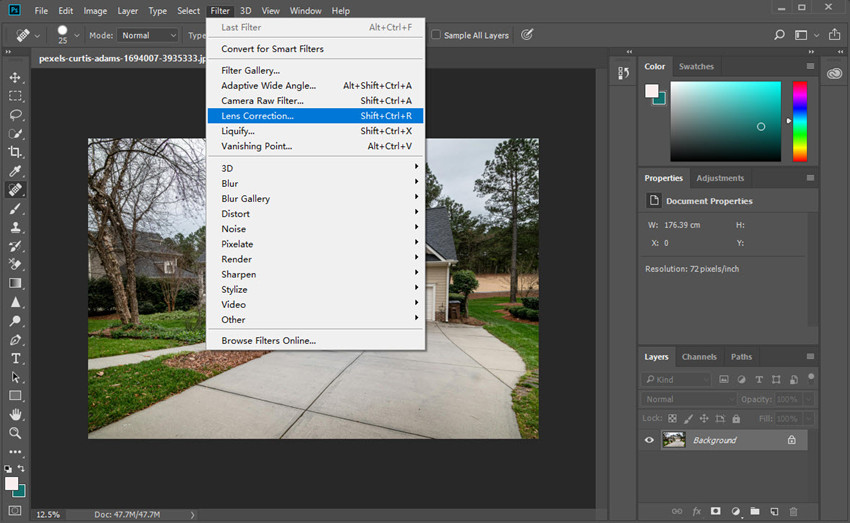Screen dimensions: 850x523
Task: Select the Rectangle shape tool
Action: [x=15, y=396]
